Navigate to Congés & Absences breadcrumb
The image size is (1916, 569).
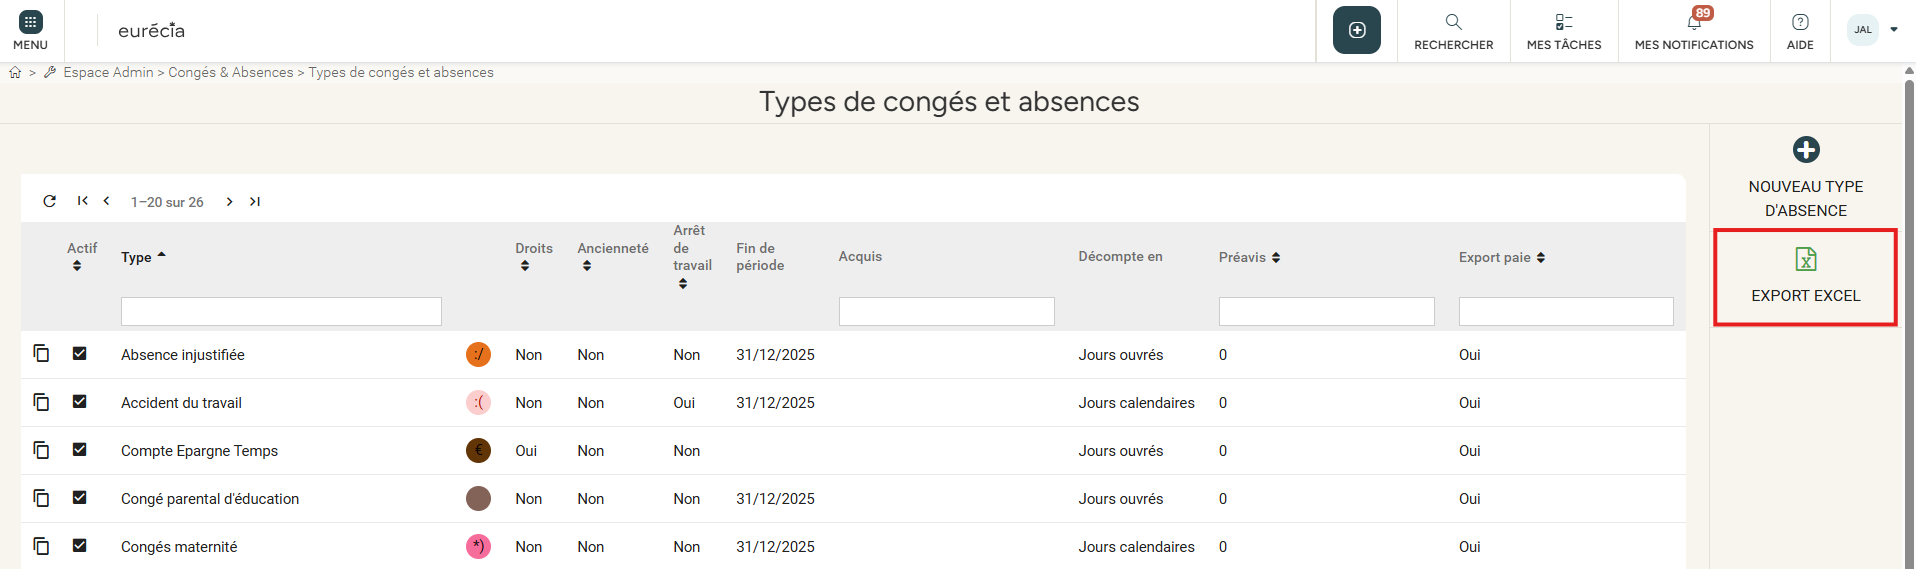(230, 72)
